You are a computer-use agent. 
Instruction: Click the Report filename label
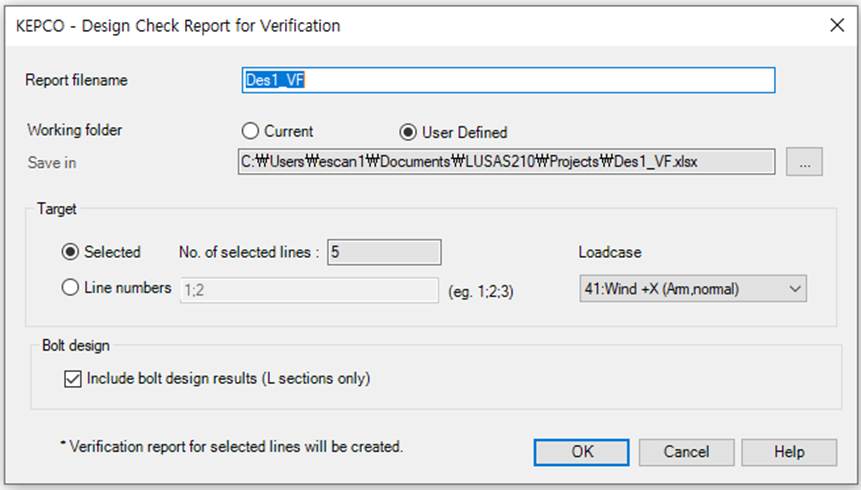pos(77,80)
